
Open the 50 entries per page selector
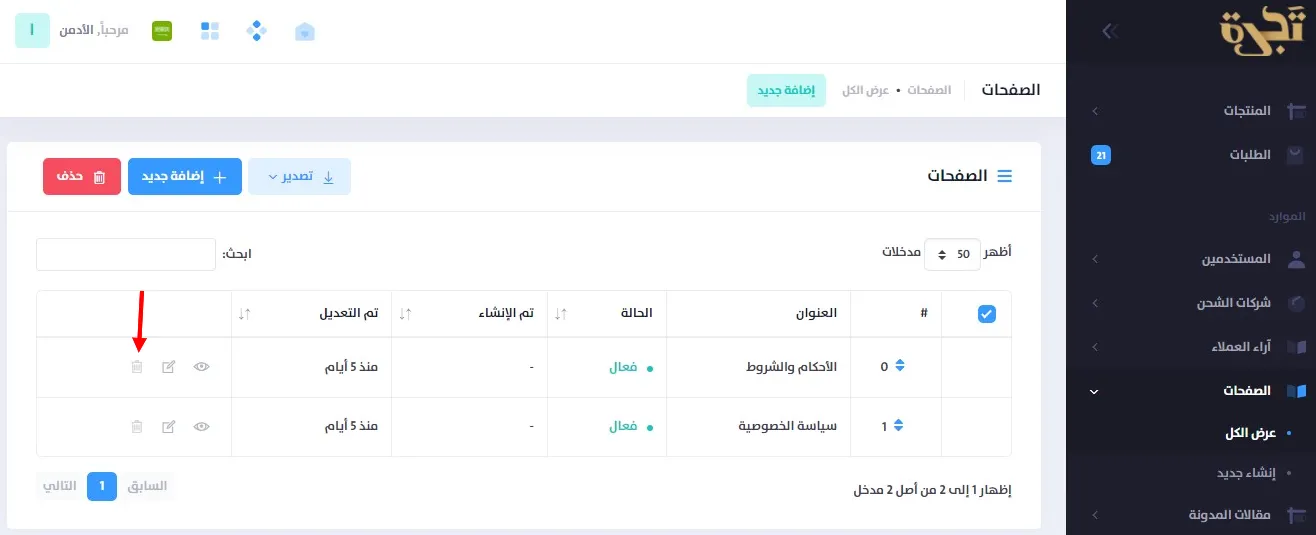click(x=952, y=254)
